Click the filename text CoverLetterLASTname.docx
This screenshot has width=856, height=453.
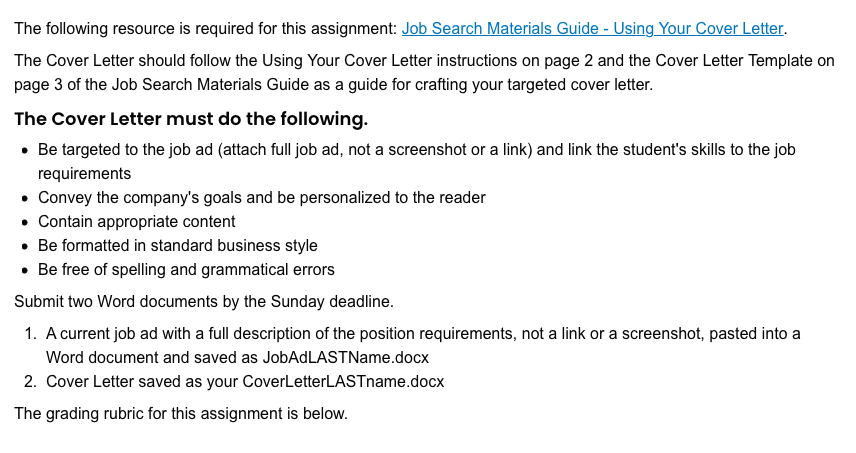[343, 382]
